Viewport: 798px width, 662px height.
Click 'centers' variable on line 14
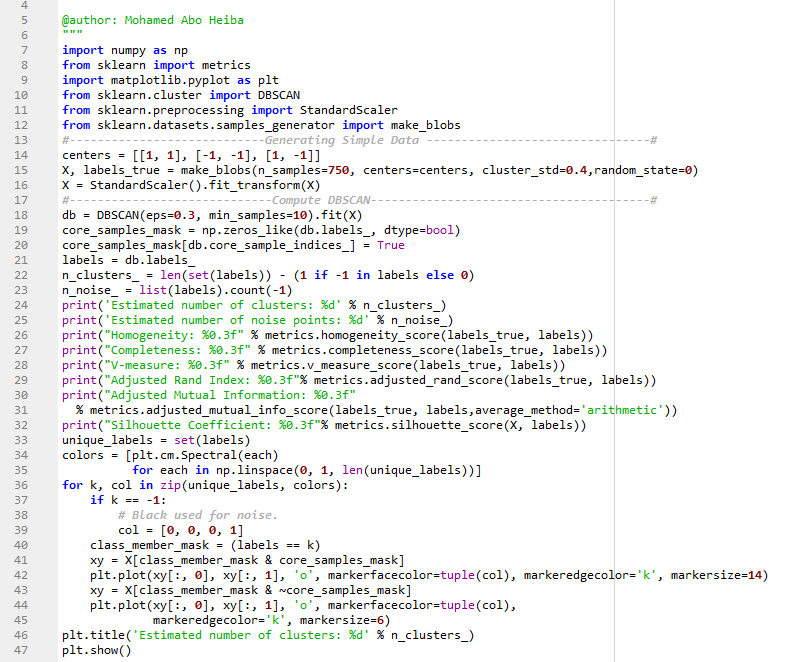tap(86, 155)
